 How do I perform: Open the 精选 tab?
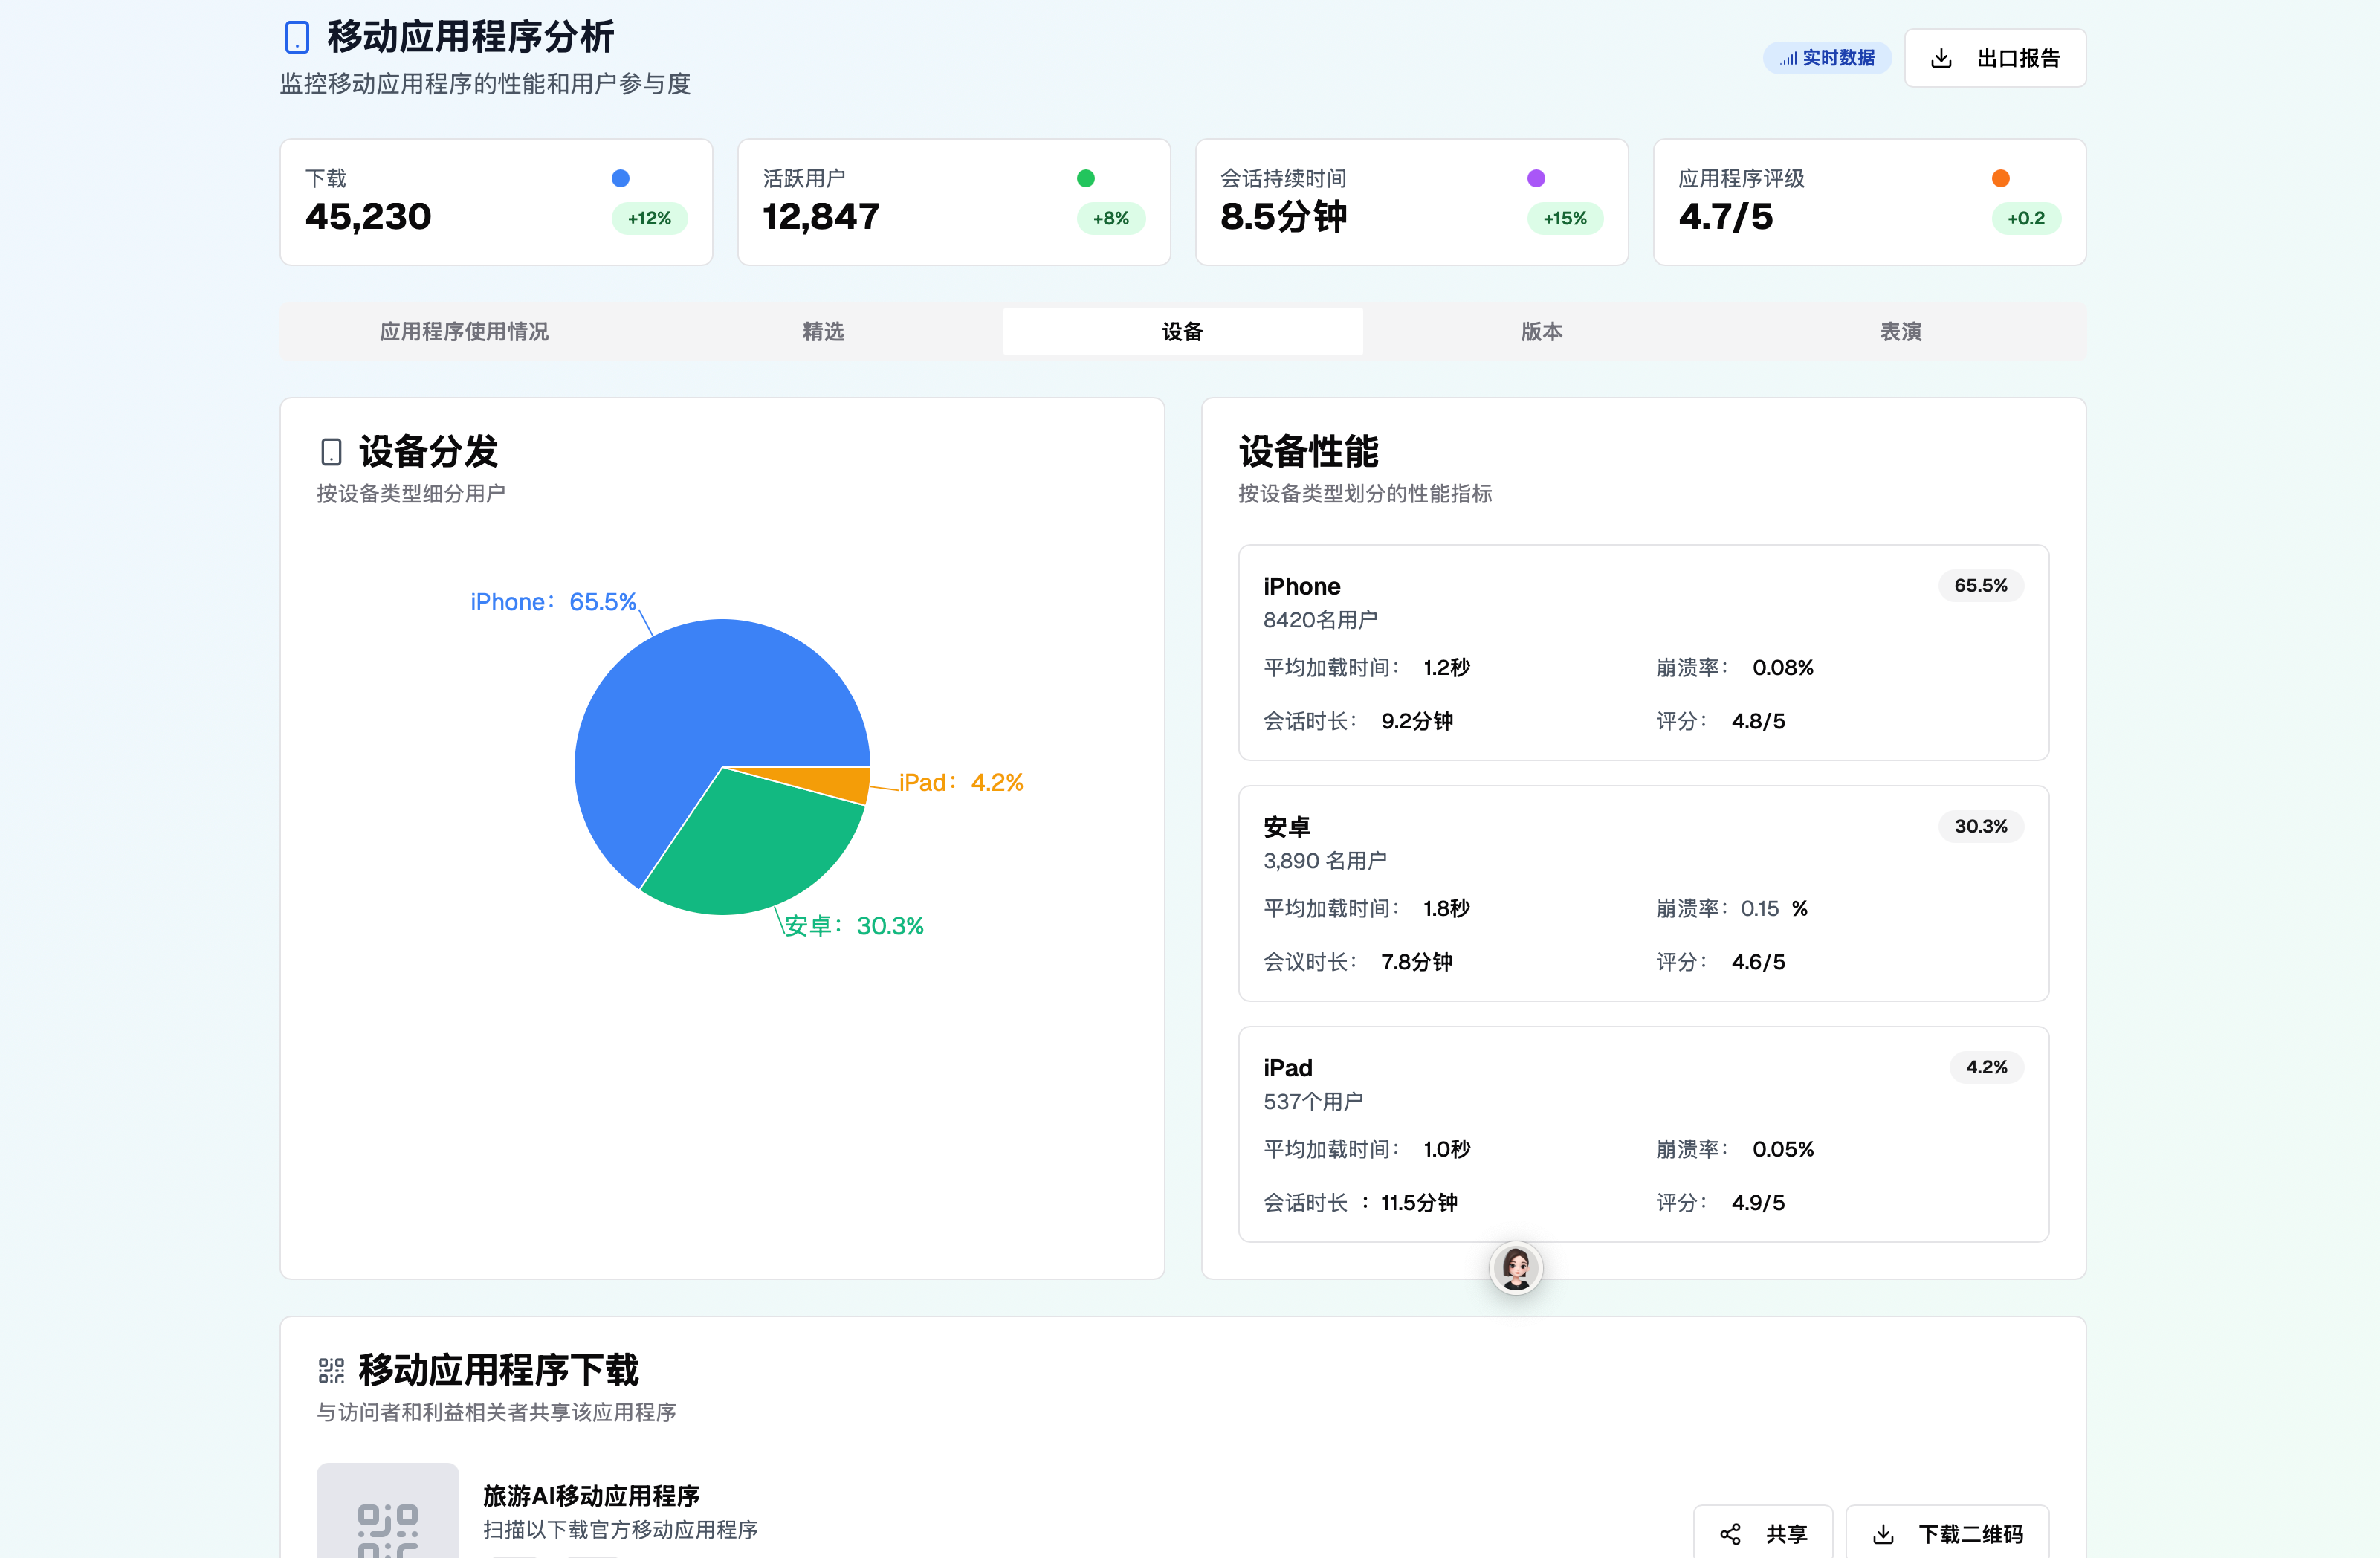[823, 331]
